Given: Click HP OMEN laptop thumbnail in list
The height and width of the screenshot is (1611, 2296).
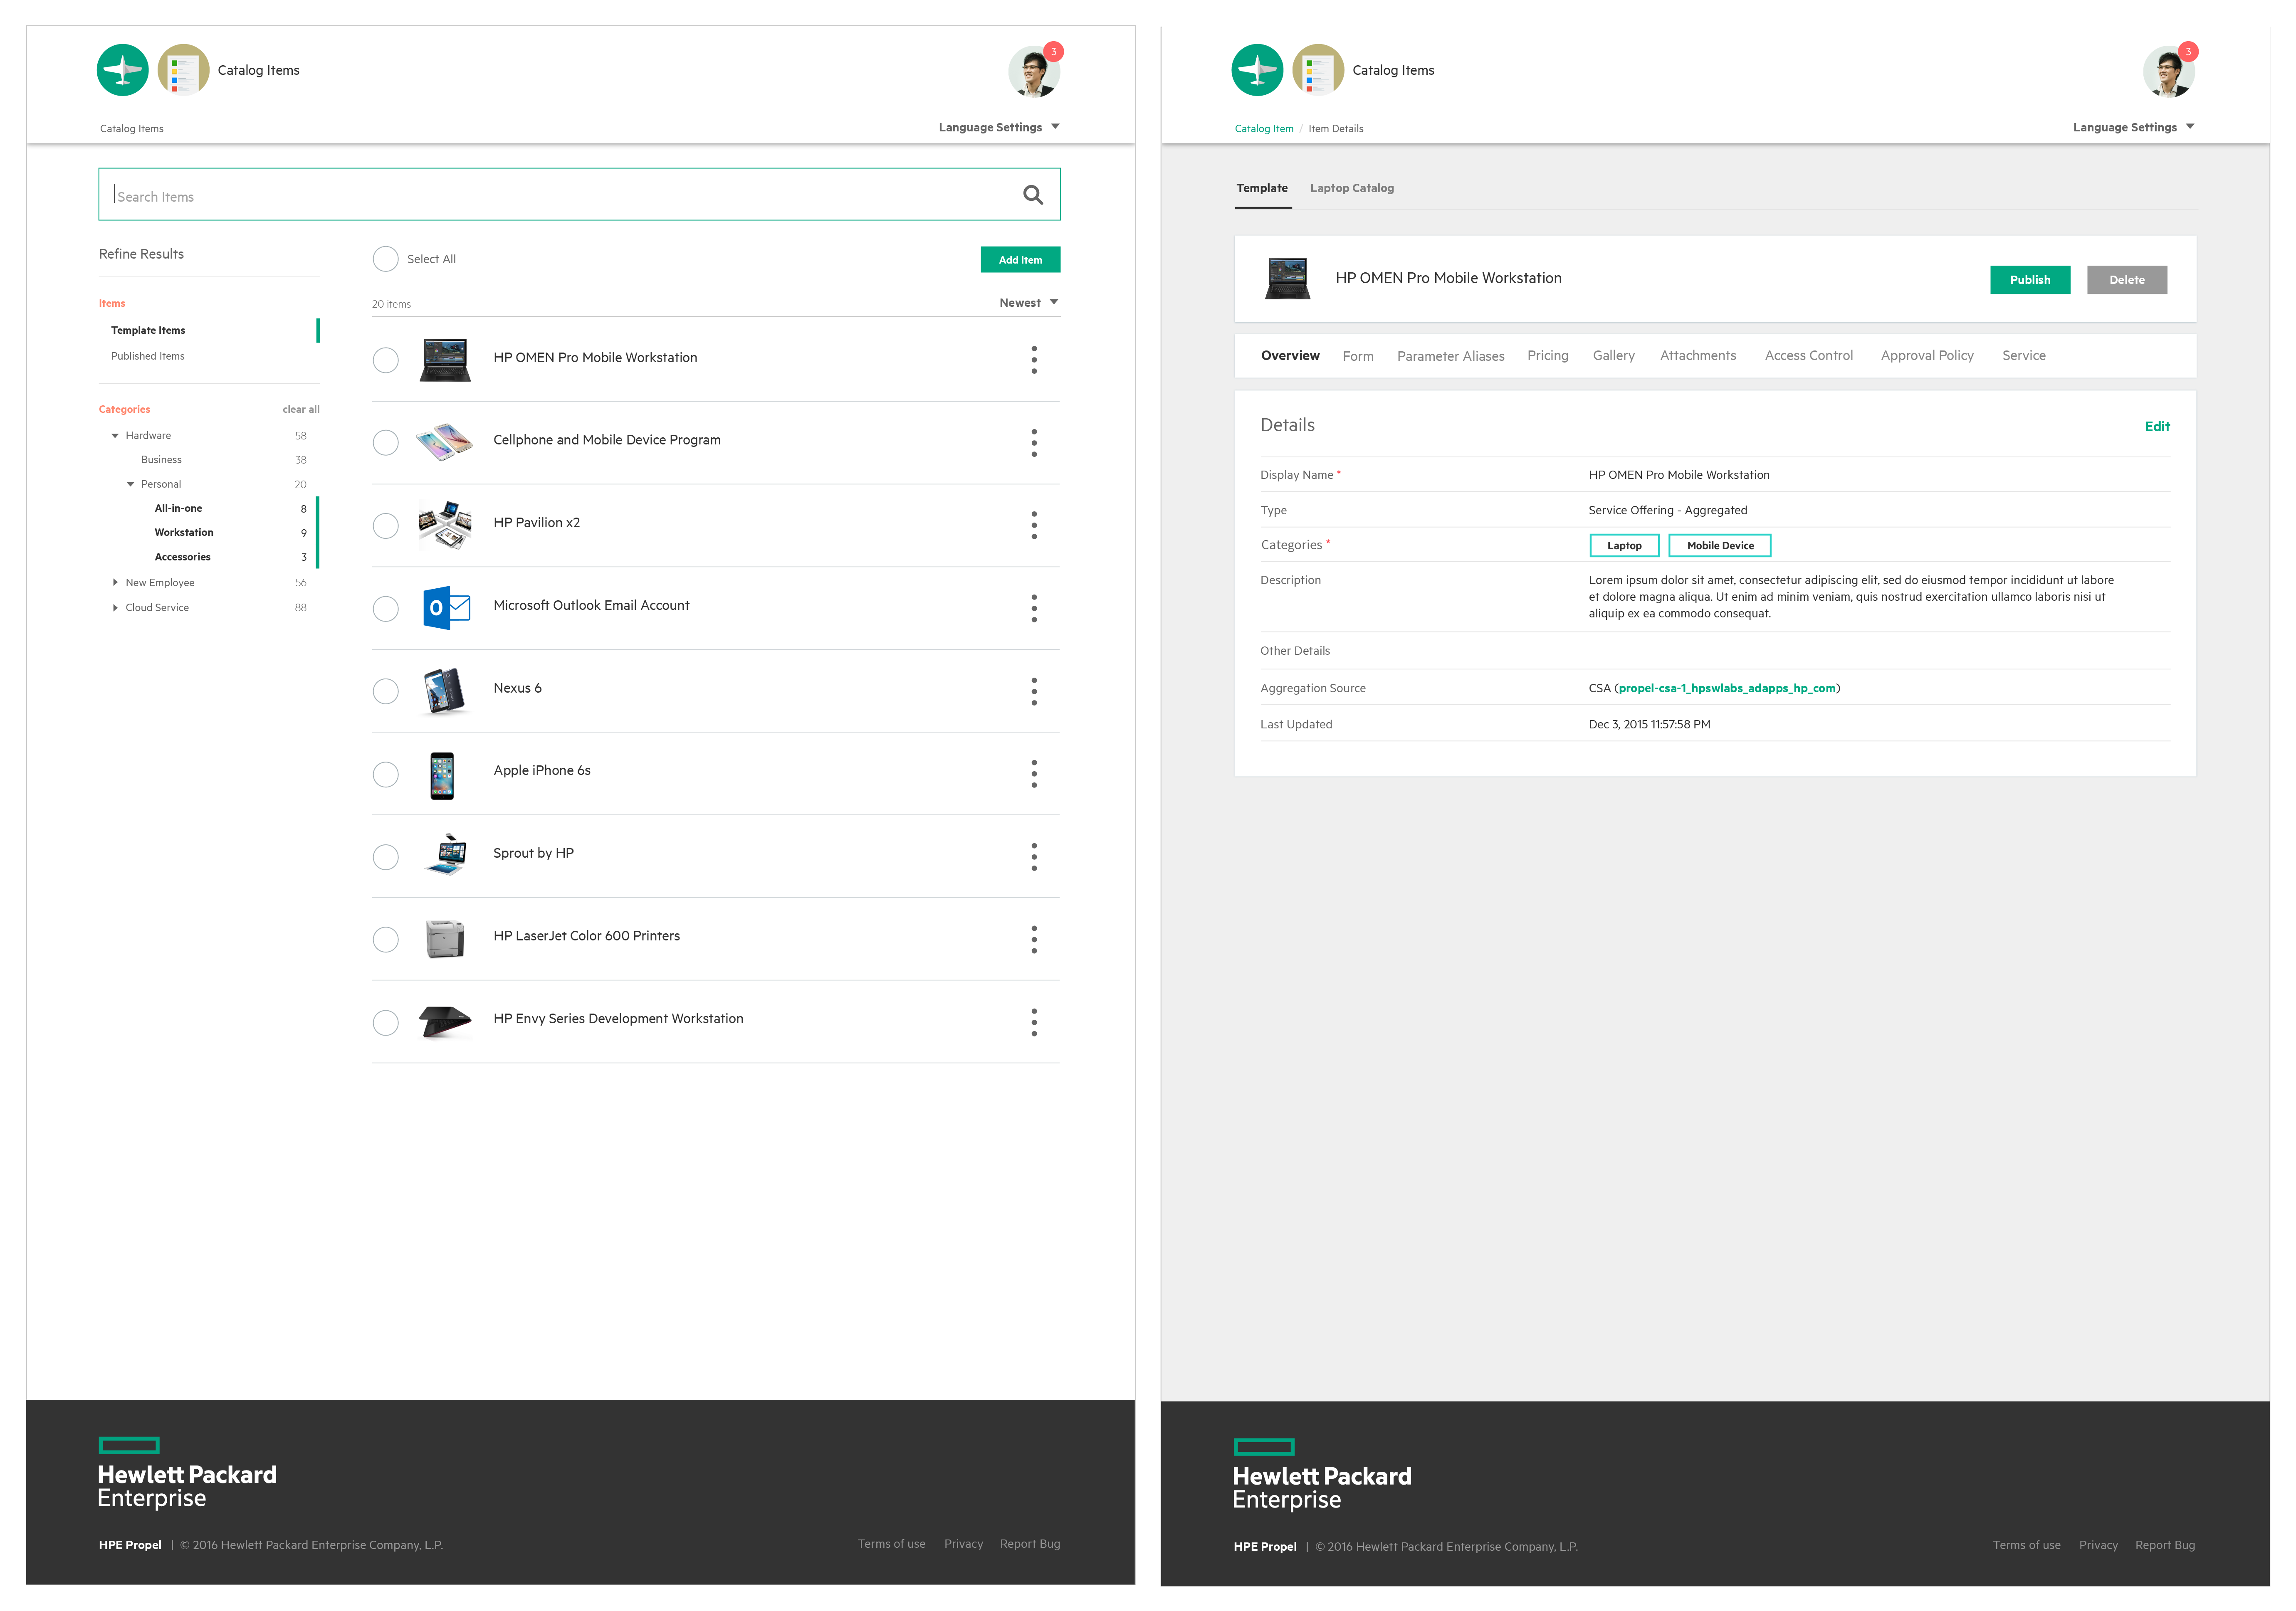Looking at the screenshot, I should [x=445, y=360].
